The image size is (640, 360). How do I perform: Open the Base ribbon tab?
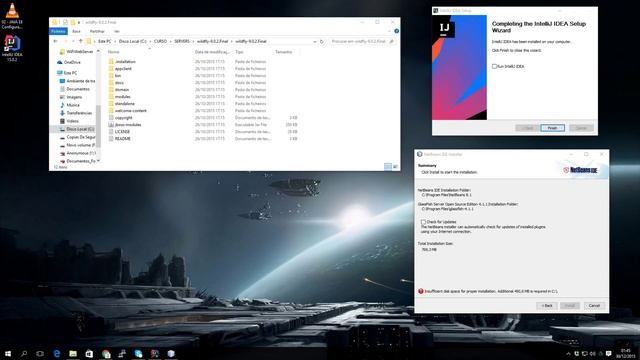point(76,31)
